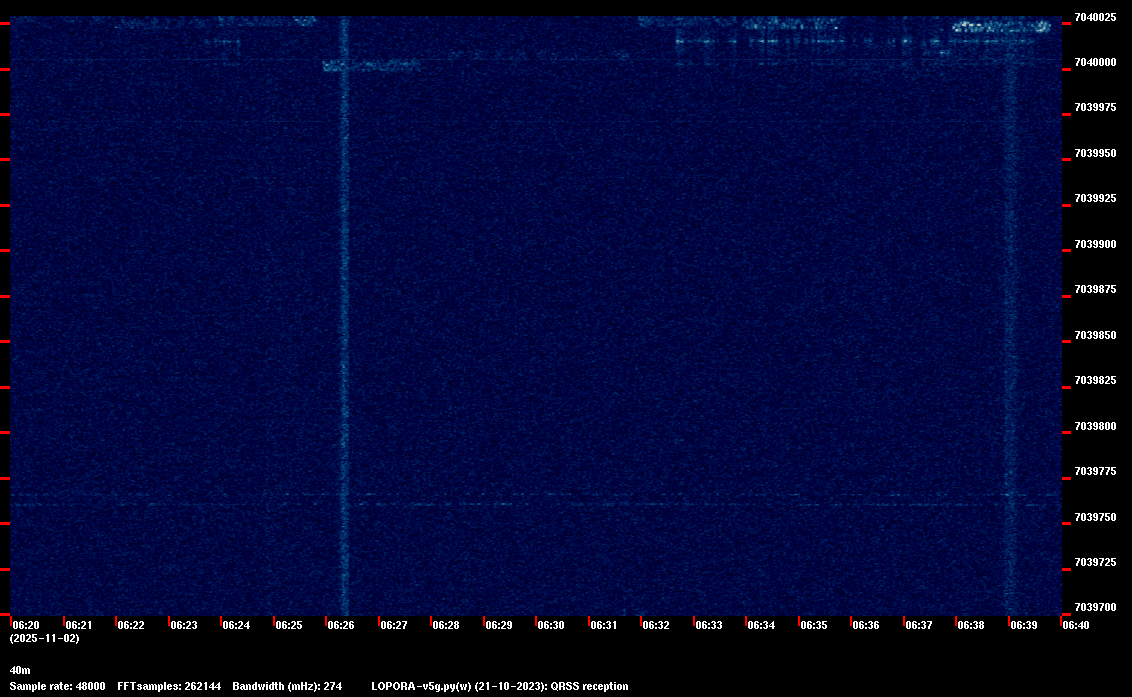Click the 06:35 time label
This screenshot has height=697, width=1132.
point(814,625)
